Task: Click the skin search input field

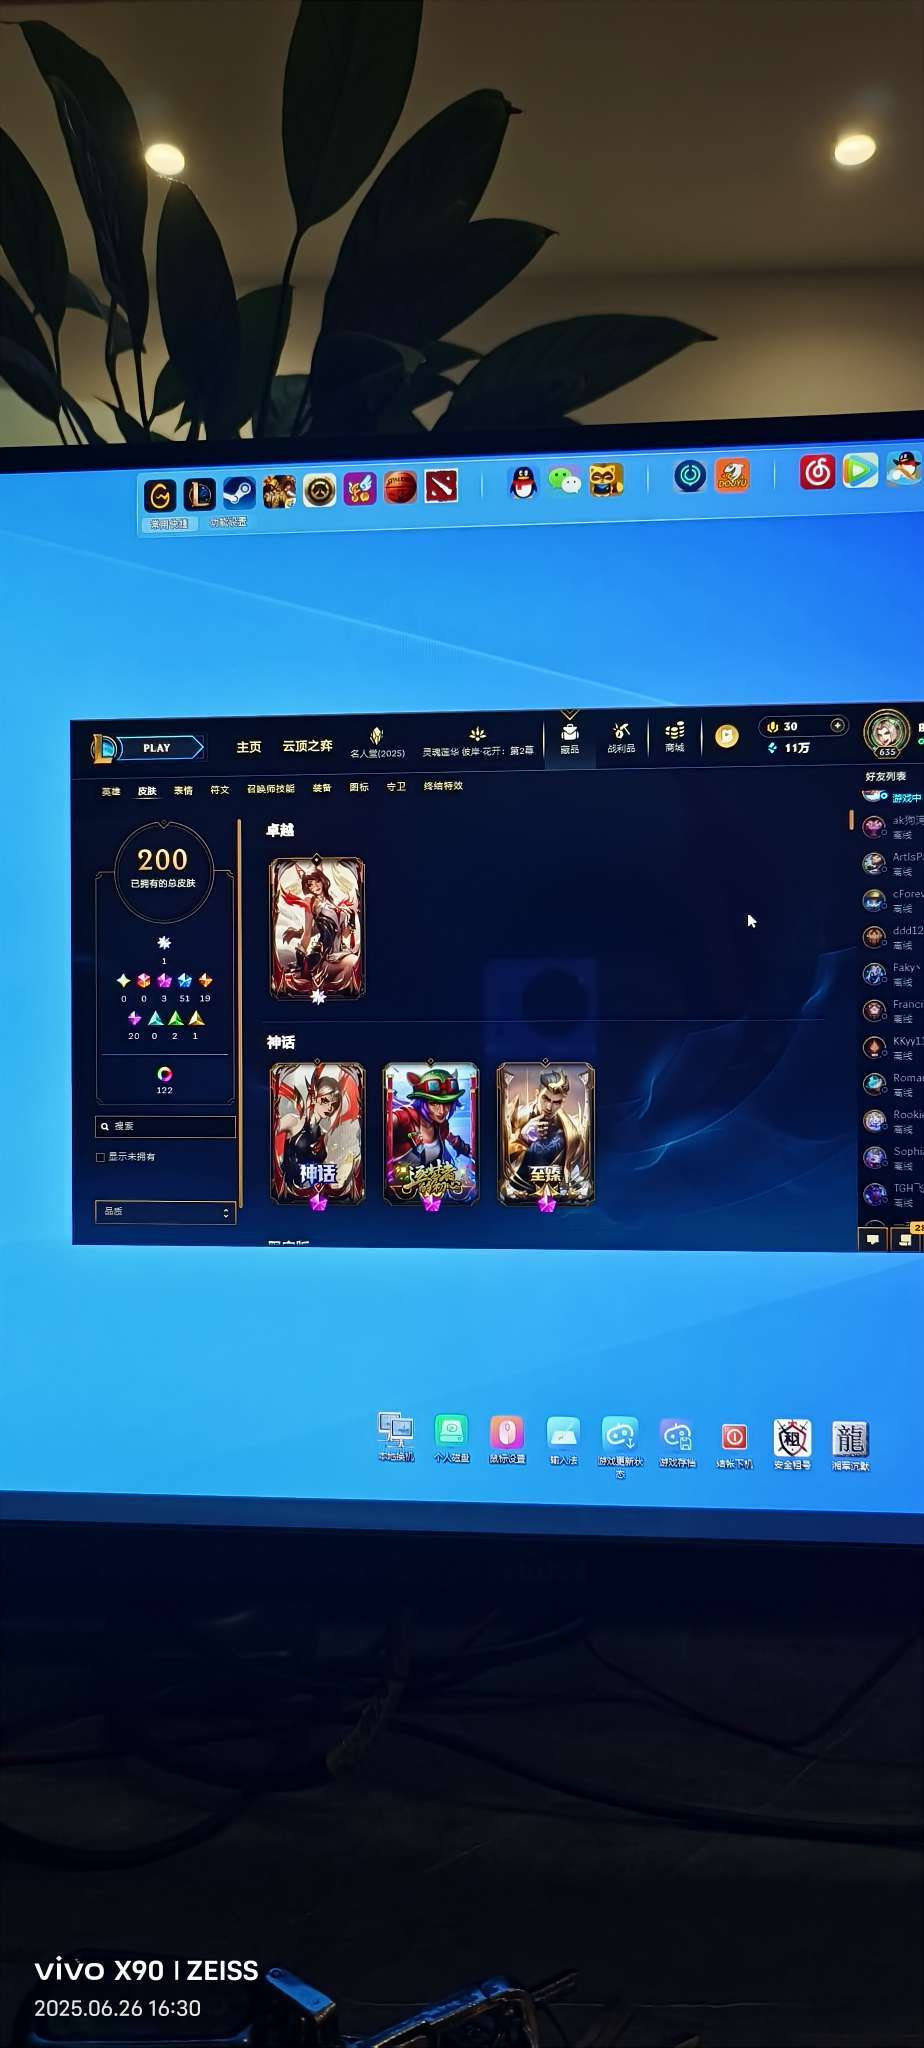Action: point(166,1126)
